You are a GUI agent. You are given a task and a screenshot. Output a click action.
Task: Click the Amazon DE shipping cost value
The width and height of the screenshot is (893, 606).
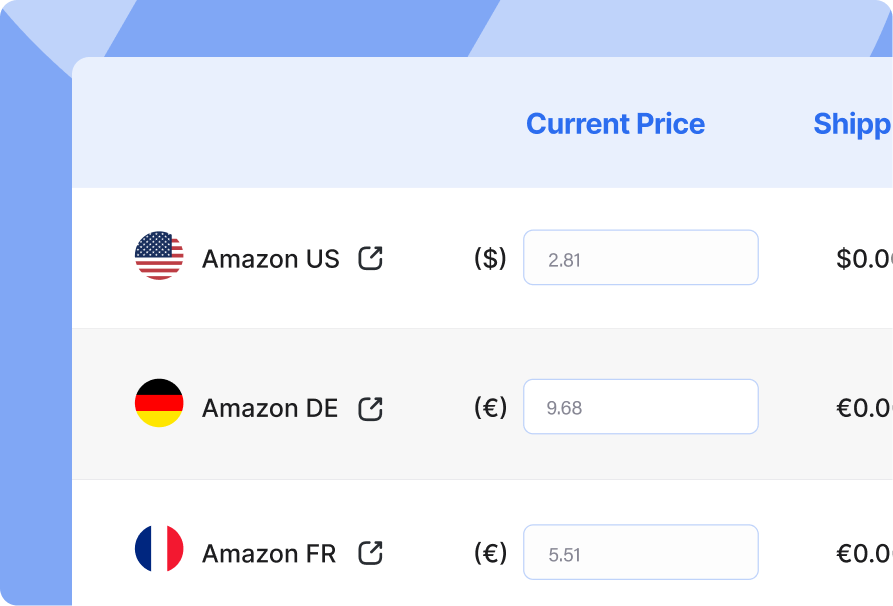pos(864,408)
